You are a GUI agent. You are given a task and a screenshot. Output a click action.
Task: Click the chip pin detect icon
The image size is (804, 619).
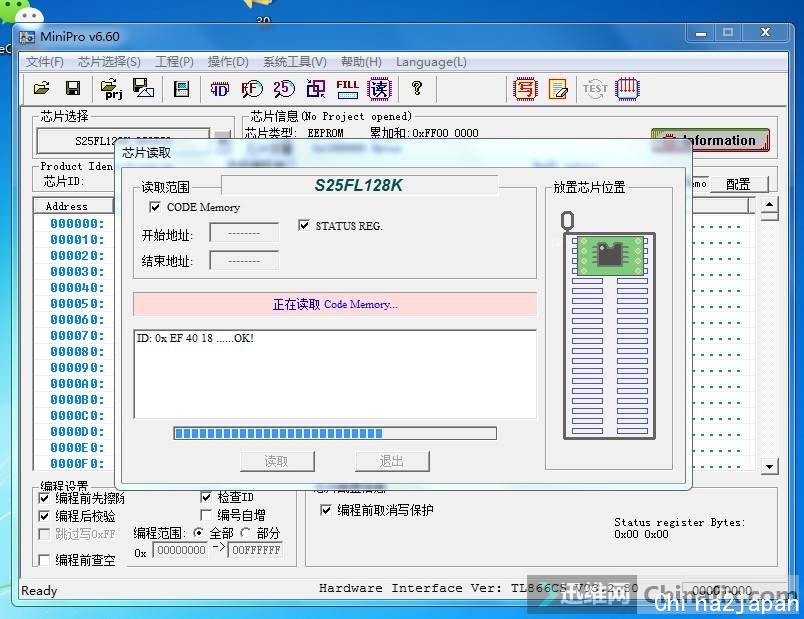[x=627, y=88]
